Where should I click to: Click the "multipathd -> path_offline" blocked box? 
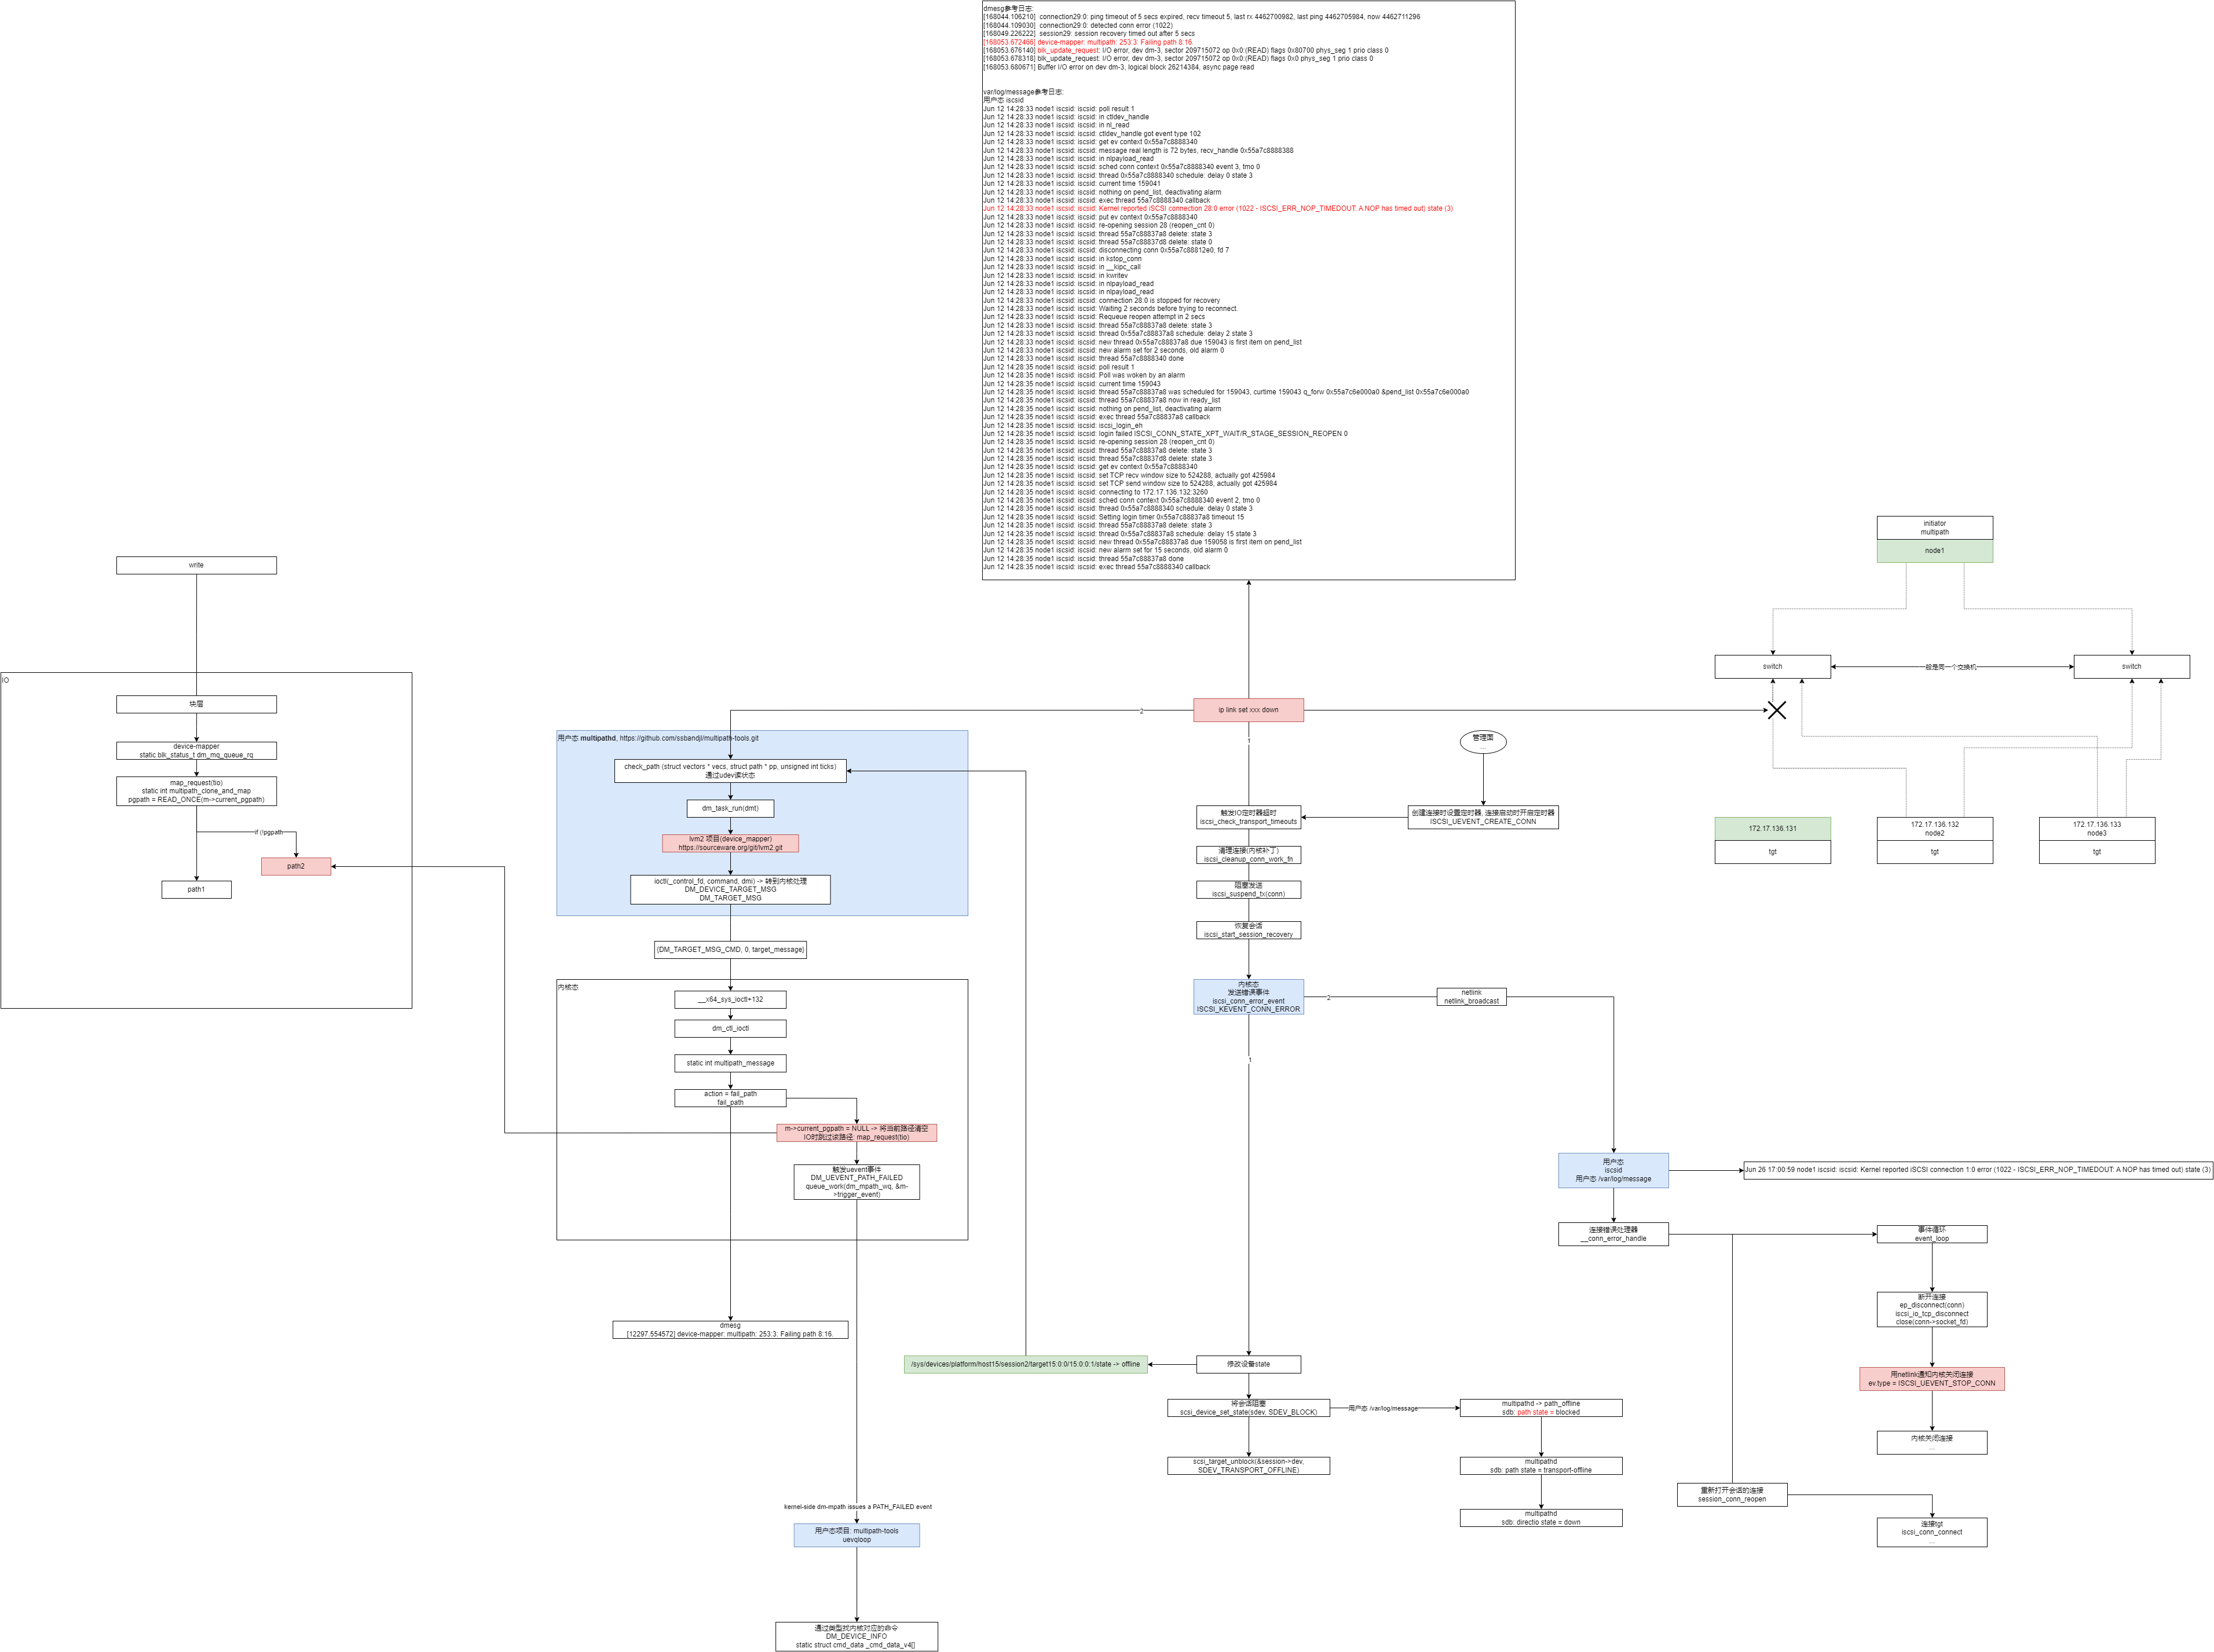[1541, 1408]
